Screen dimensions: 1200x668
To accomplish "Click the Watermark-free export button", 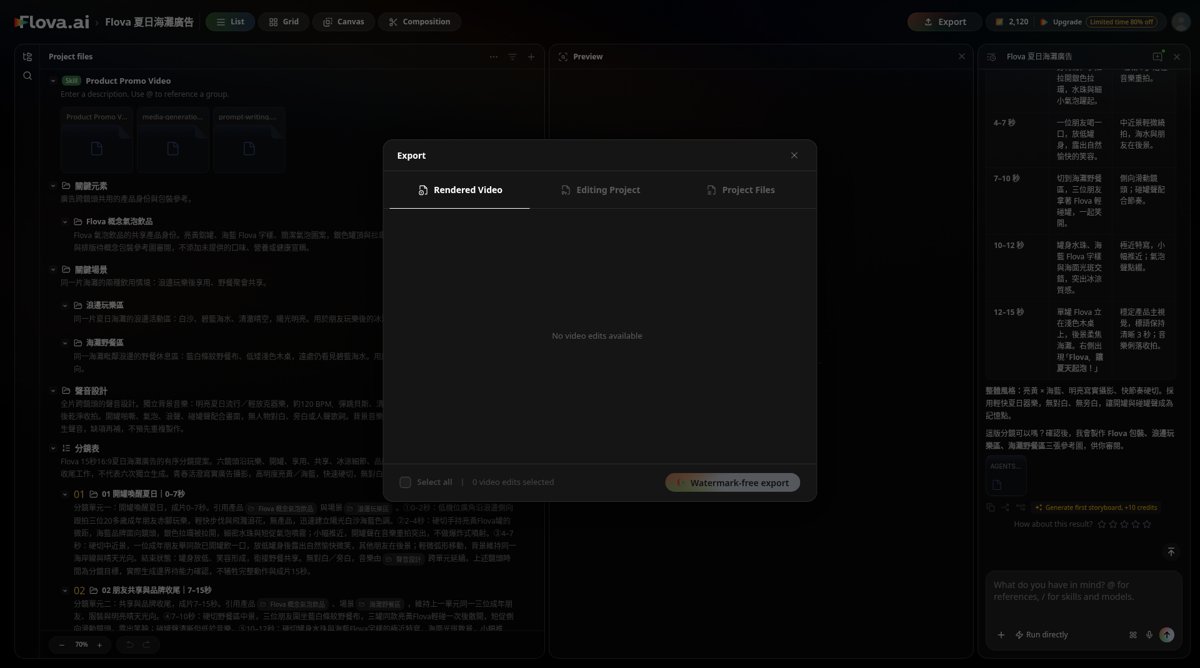I will (733, 482).
